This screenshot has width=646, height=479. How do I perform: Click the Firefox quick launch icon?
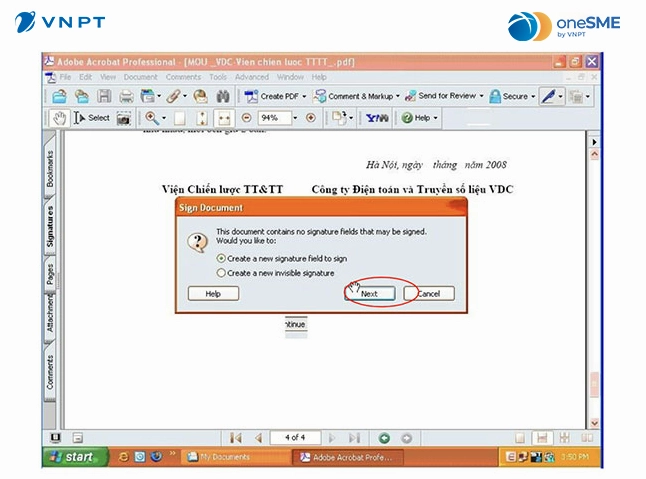click(156, 456)
